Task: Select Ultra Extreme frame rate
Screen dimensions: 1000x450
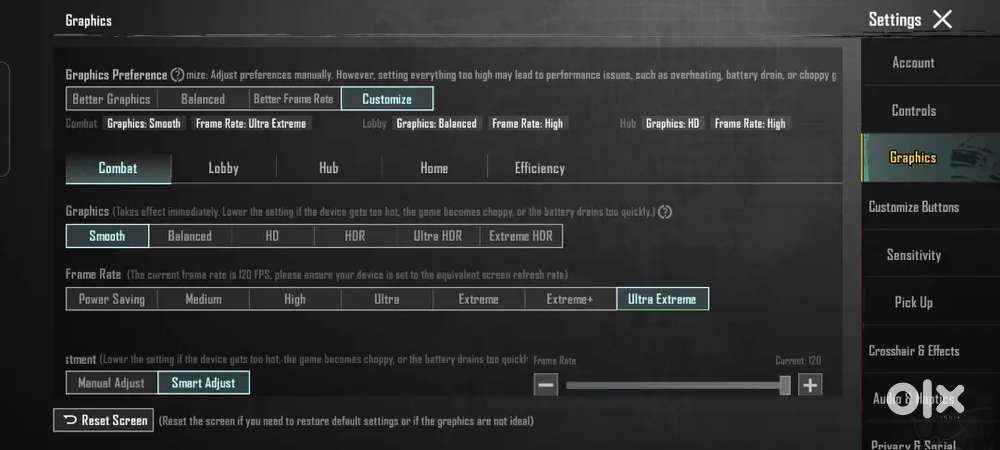Action: coord(662,299)
